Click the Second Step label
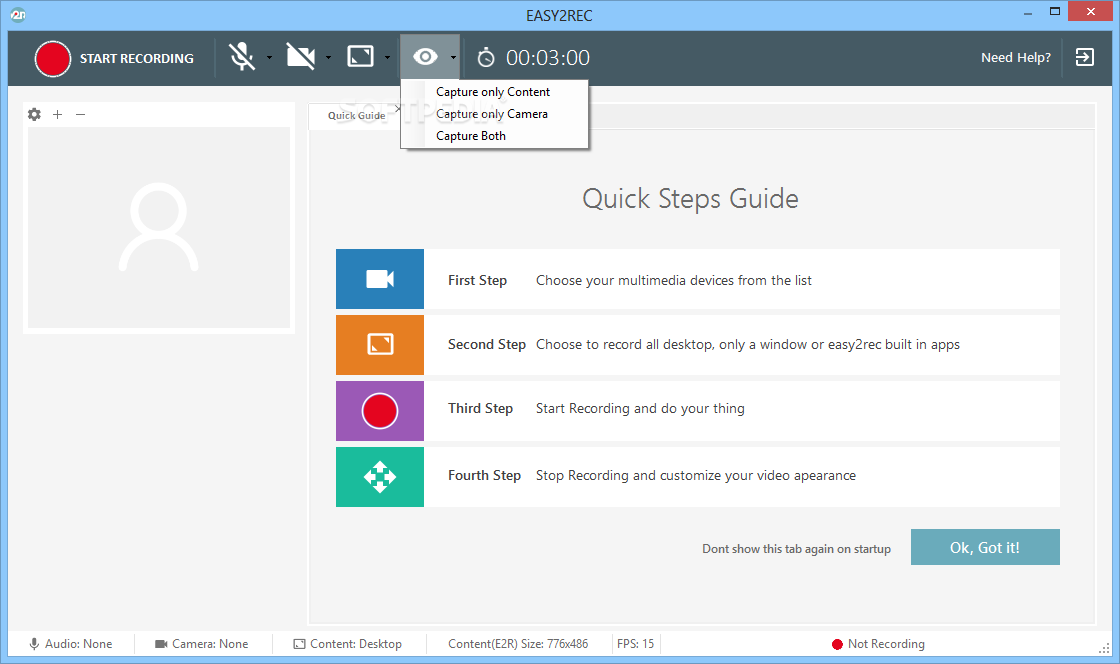The image size is (1120, 664). pyautogui.click(x=486, y=345)
